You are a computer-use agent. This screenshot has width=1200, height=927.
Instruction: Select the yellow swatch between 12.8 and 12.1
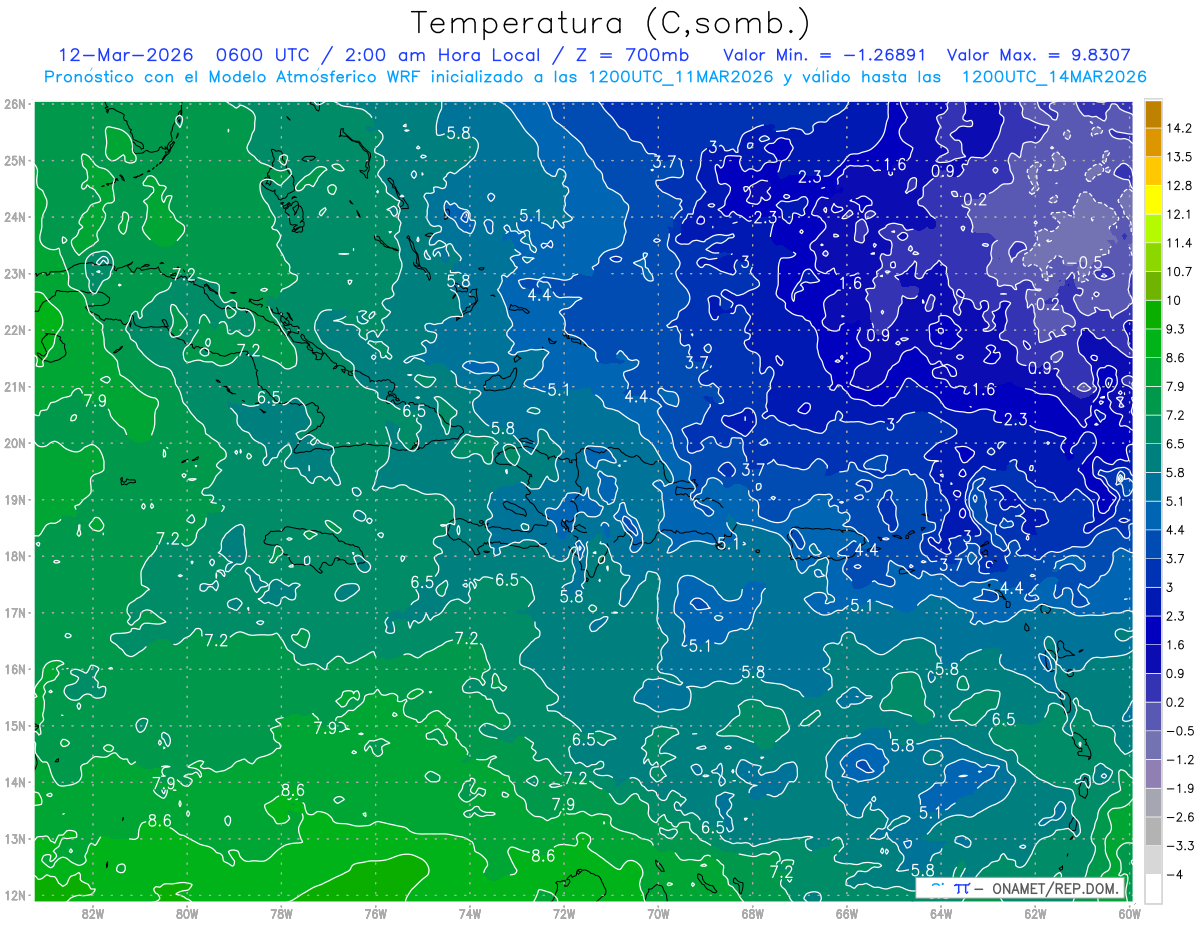pos(1153,200)
